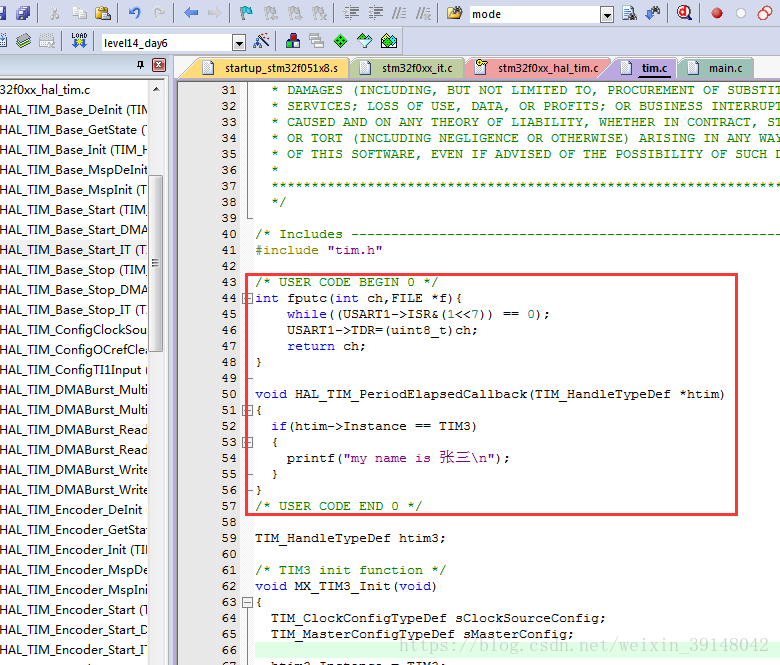Comment out the selection

tap(399, 13)
